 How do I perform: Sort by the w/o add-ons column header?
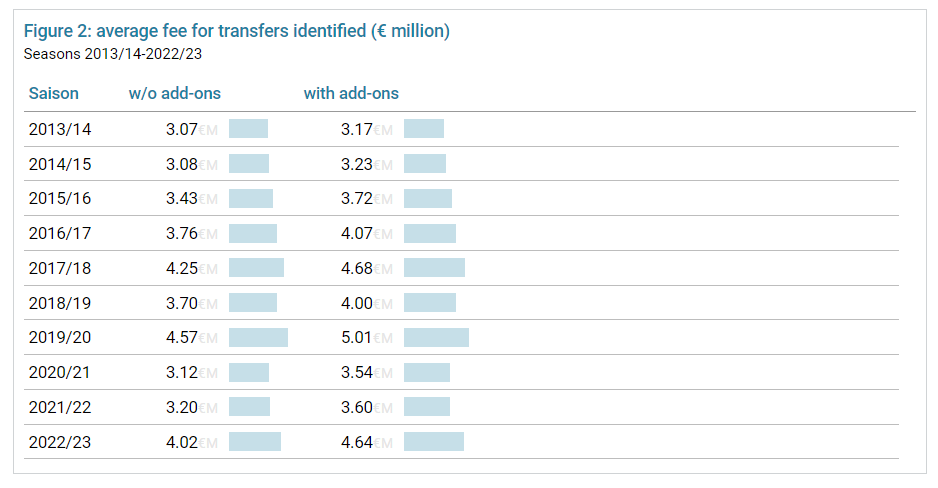[x=175, y=93]
